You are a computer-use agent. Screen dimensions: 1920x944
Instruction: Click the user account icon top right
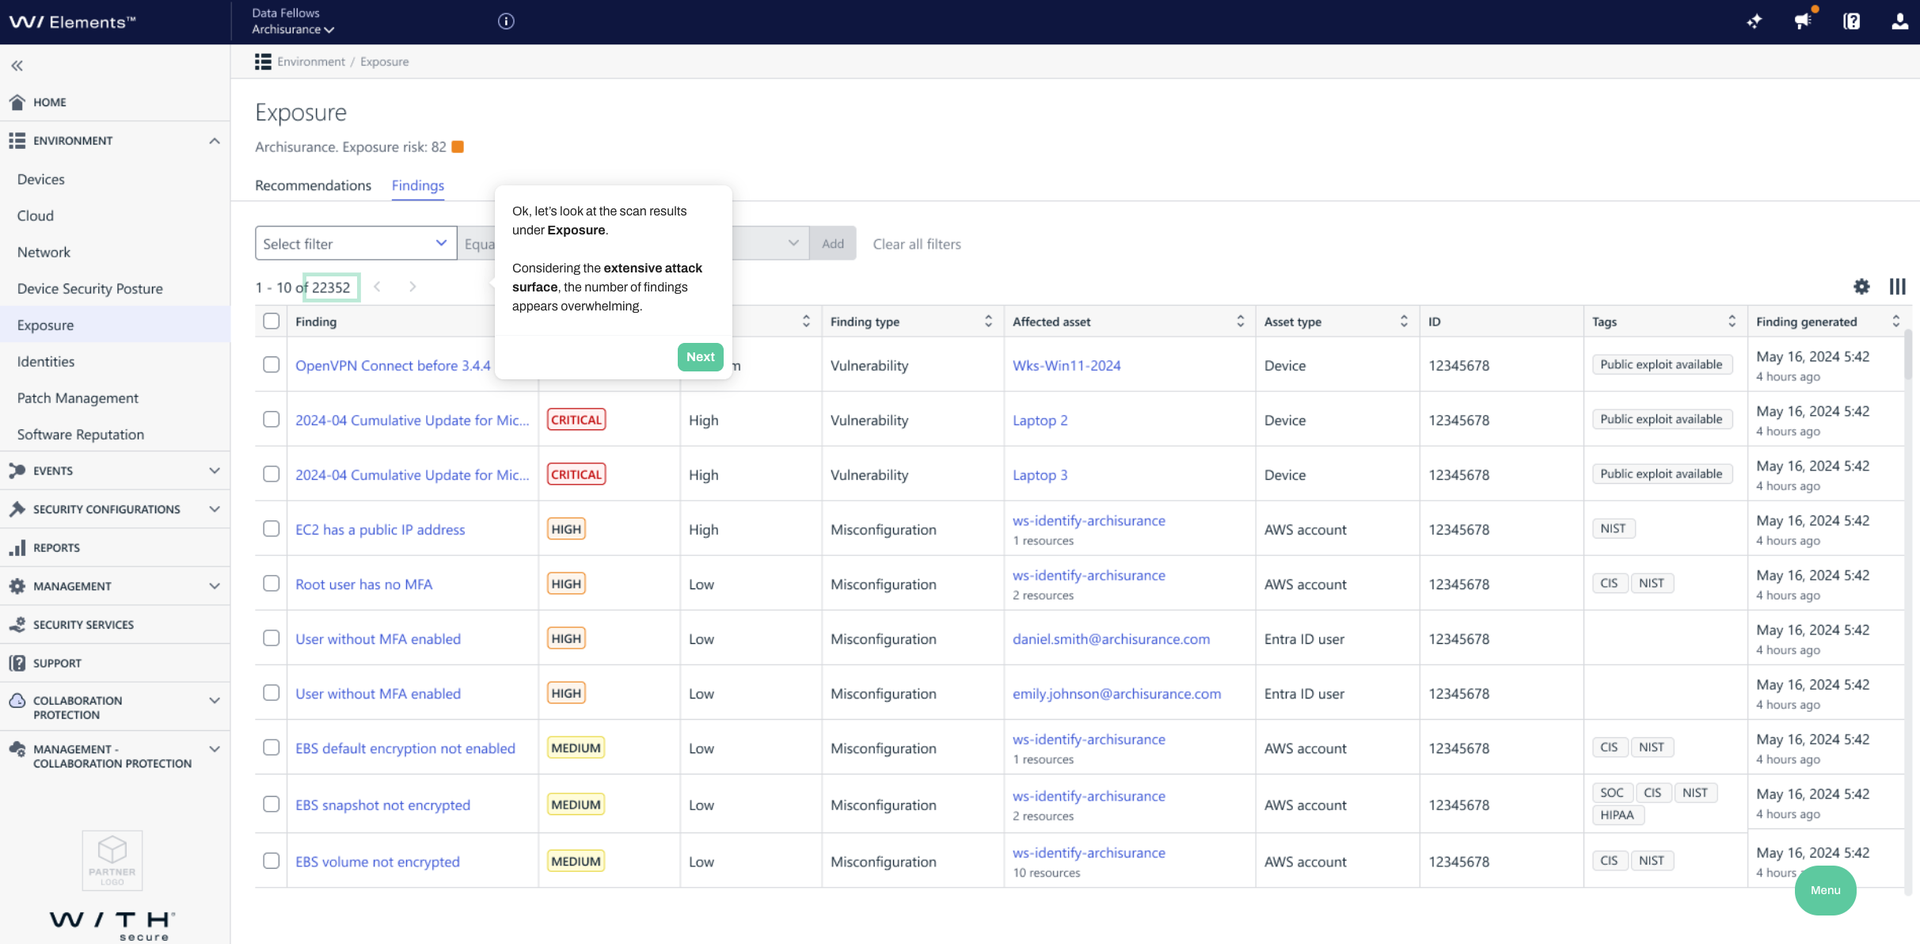pyautogui.click(x=1900, y=20)
